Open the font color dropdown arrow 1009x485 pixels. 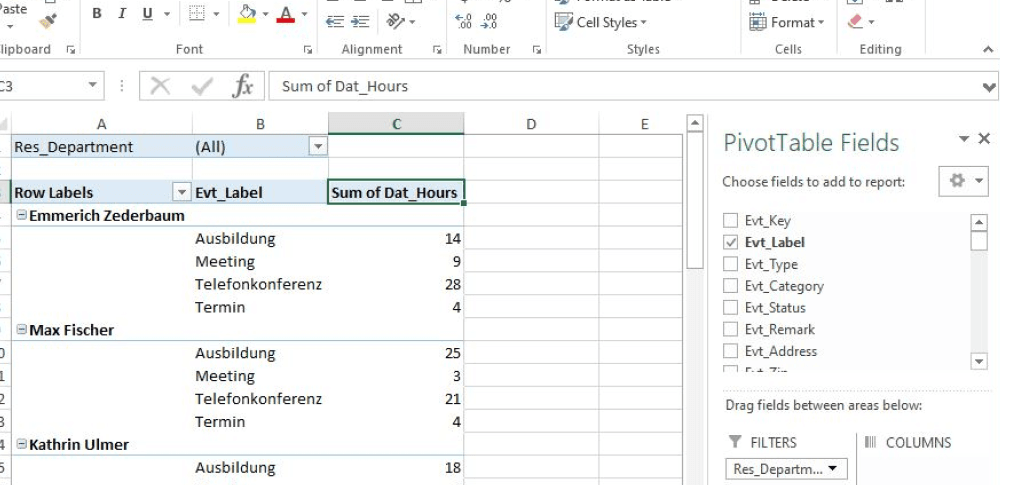click(x=304, y=14)
